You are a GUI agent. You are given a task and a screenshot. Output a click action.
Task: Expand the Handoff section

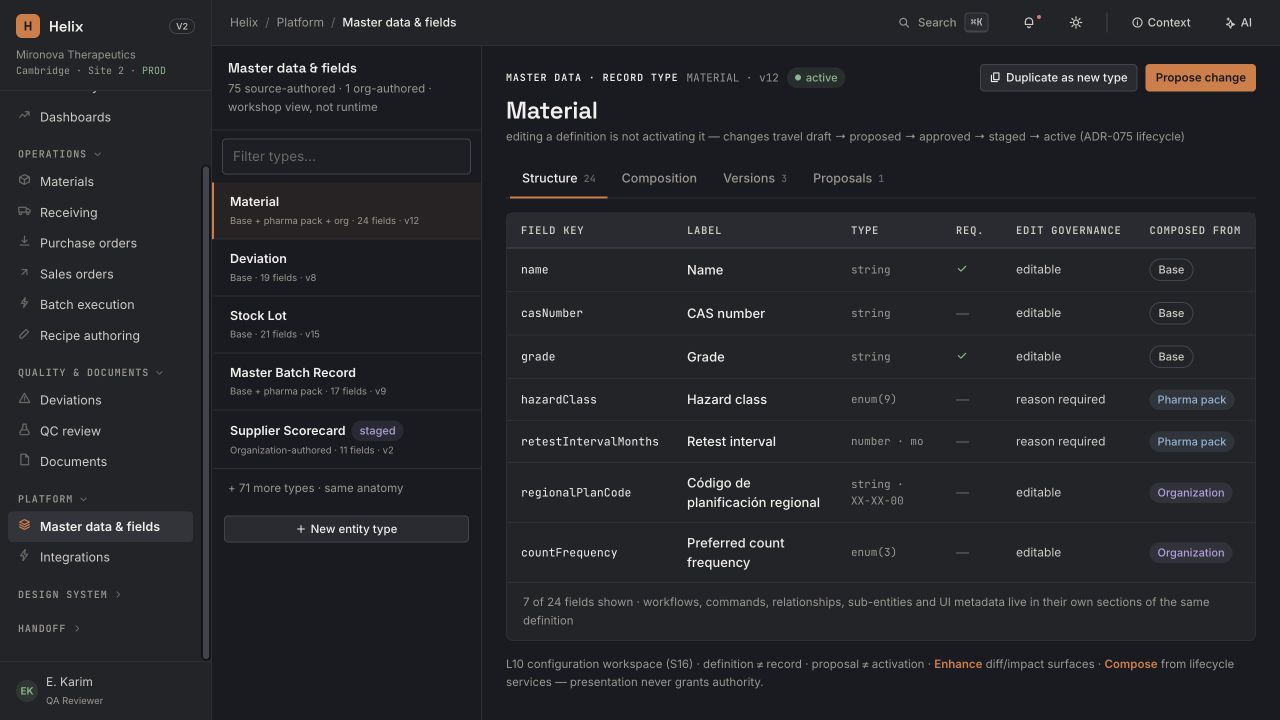tap(49, 628)
